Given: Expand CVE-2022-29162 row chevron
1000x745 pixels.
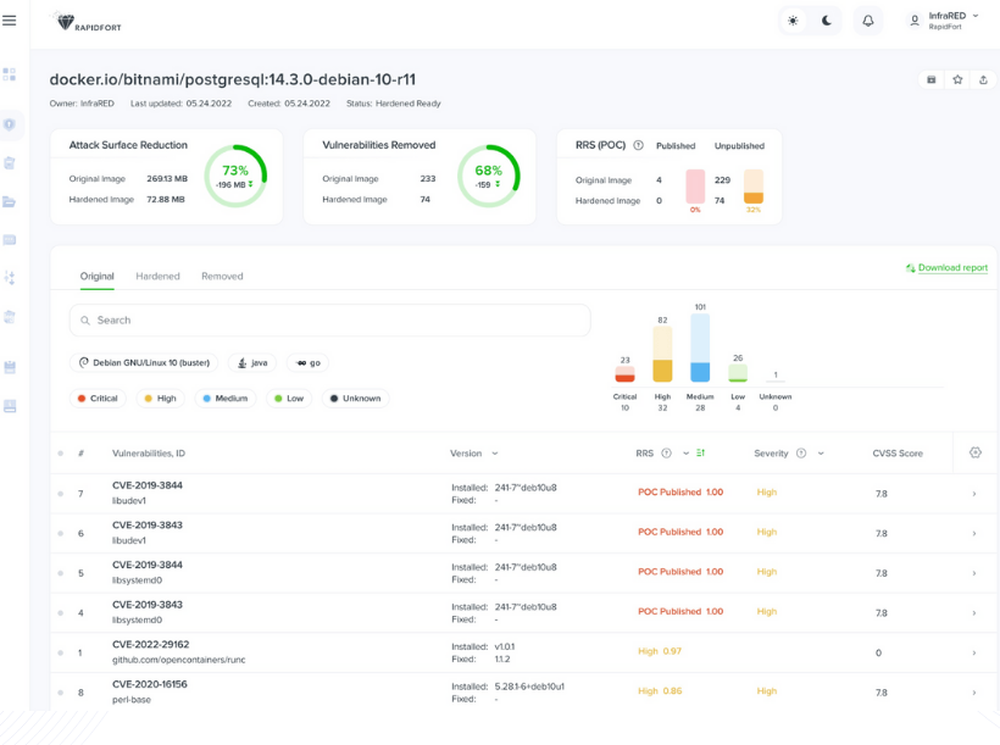Looking at the screenshot, I should click(x=974, y=653).
